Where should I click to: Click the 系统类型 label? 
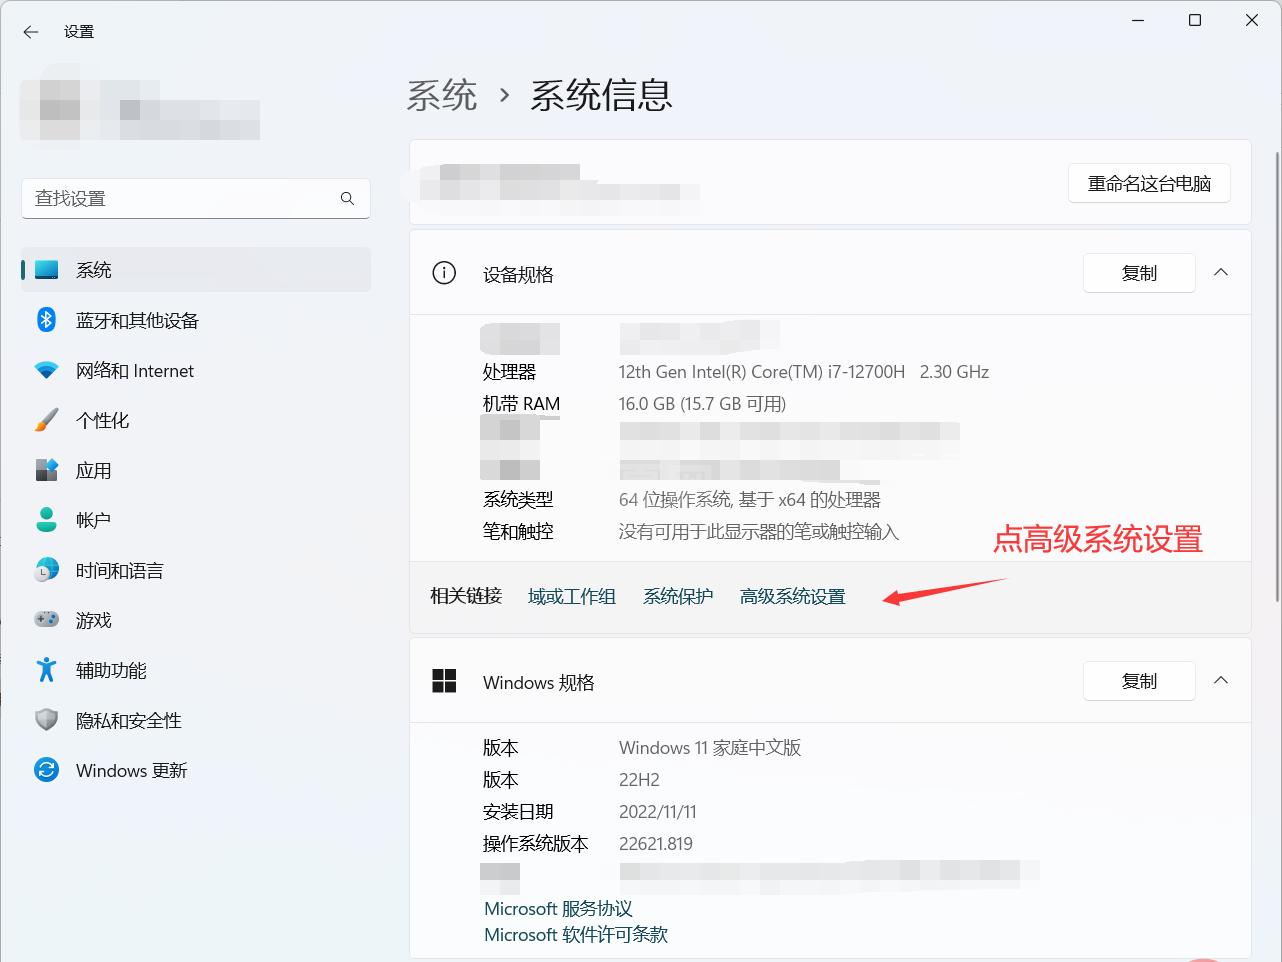click(x=518, y=500)
